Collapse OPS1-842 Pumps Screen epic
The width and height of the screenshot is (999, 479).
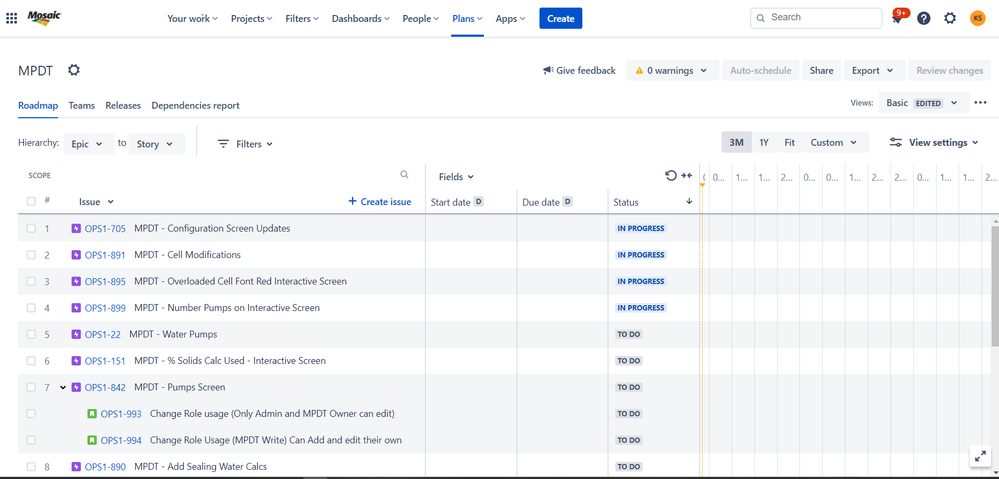62,387
